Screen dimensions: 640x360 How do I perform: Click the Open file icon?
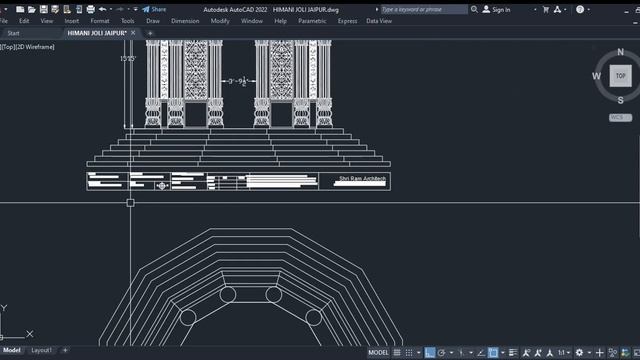point(31,9)
